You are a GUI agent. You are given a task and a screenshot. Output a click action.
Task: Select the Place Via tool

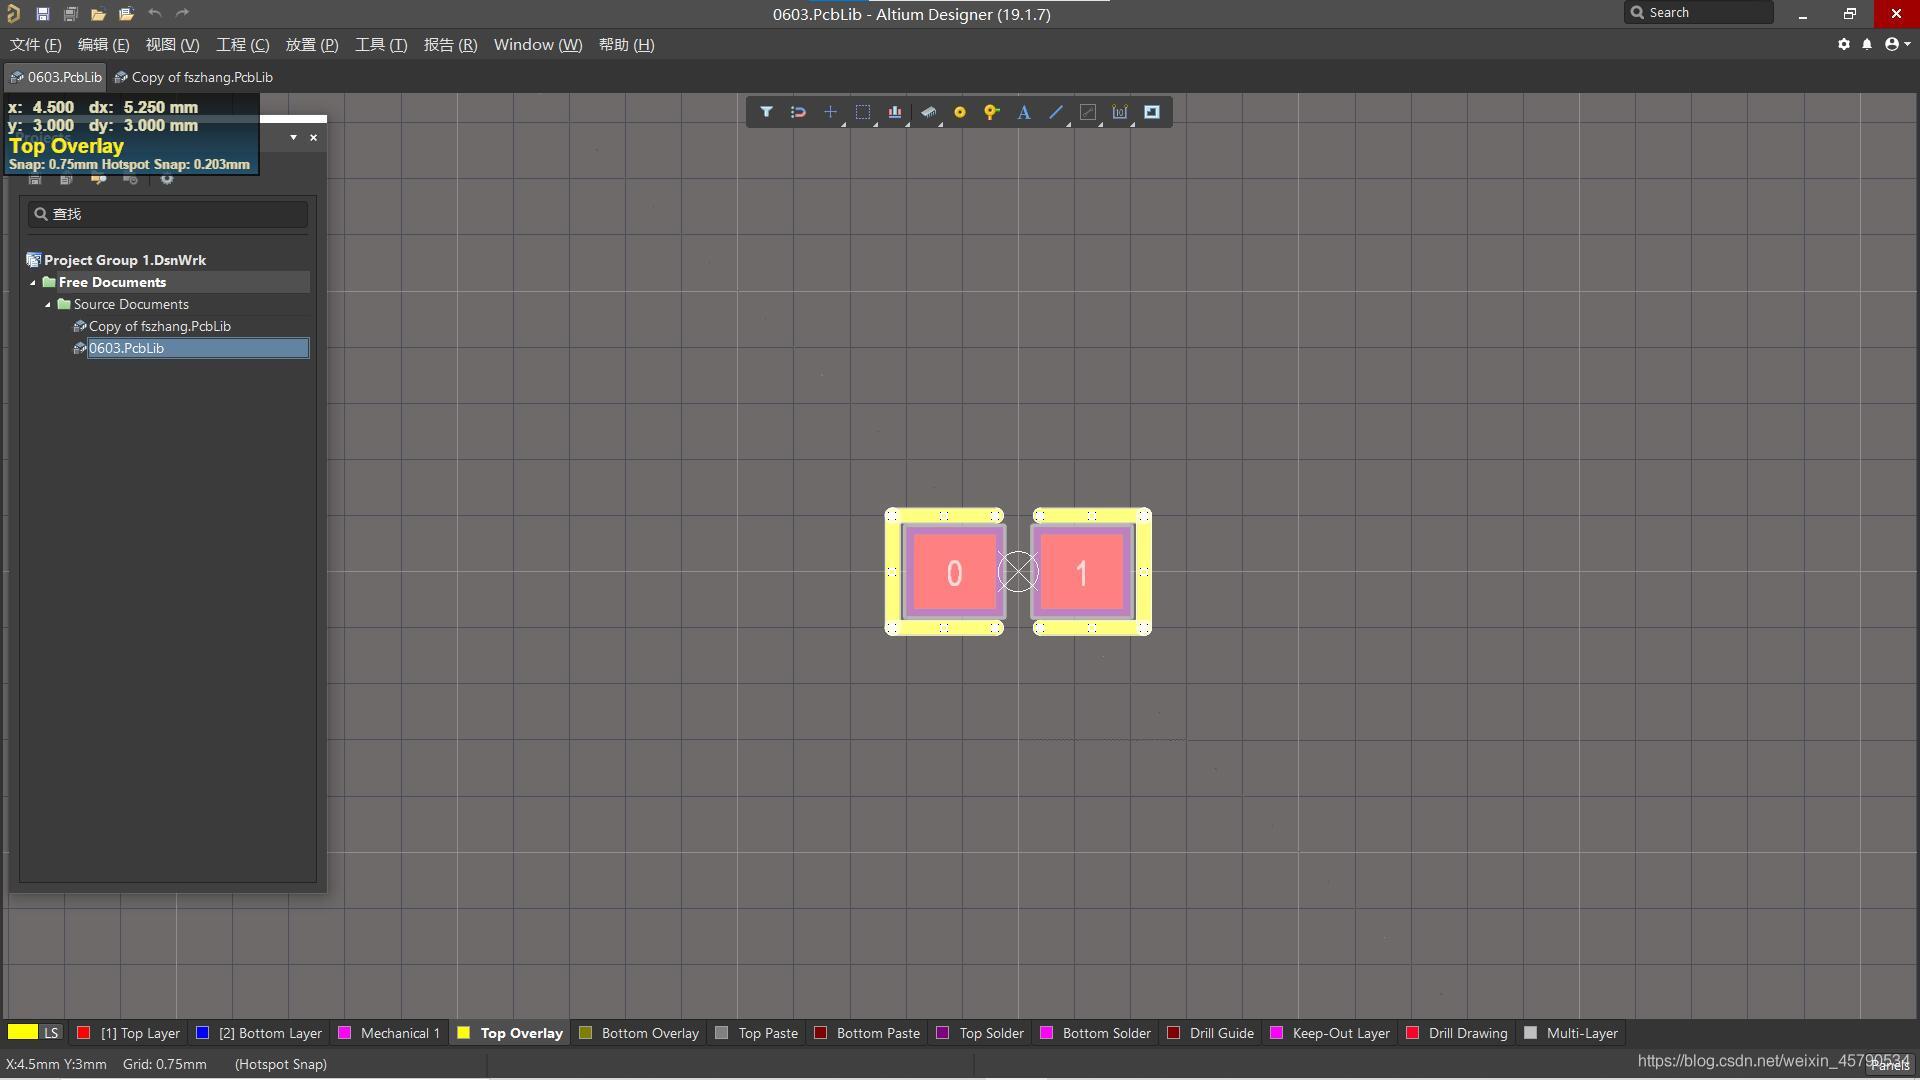pyautogui.click(x=991, y=112)
